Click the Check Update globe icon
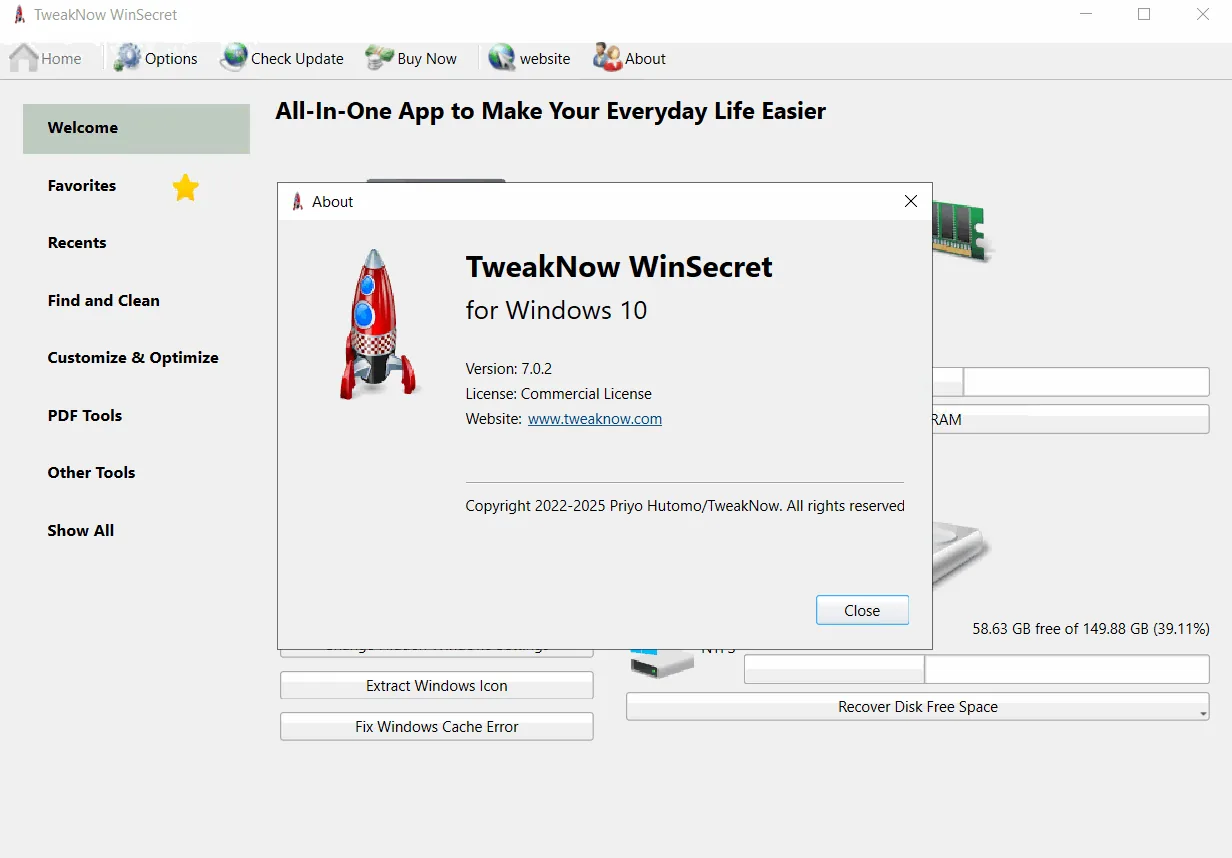The width and height of the screenshot is (1232, 858). 234,58
